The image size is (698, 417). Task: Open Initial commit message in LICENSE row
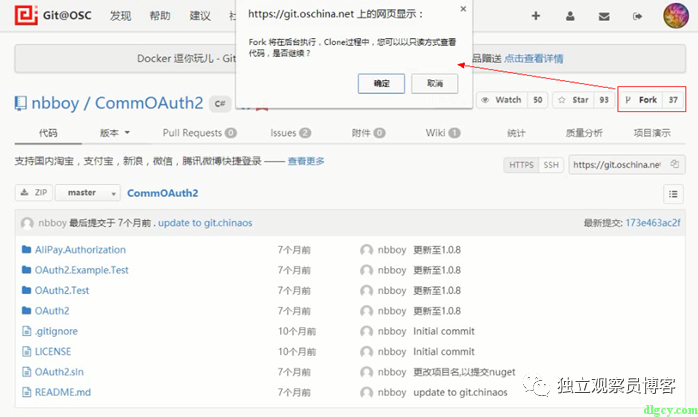(x=444, y=352)
